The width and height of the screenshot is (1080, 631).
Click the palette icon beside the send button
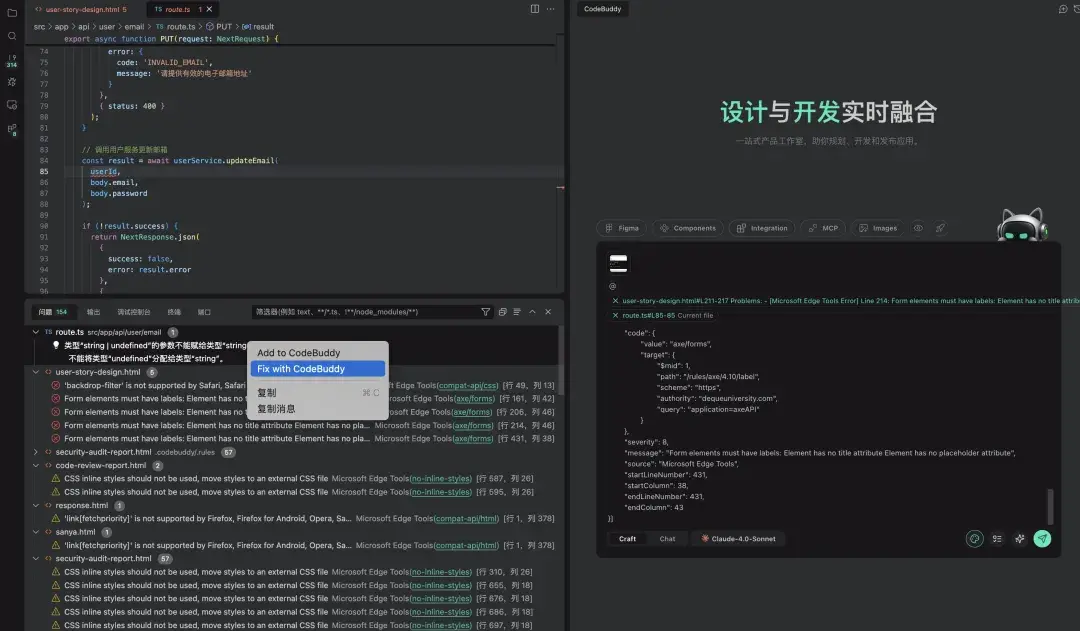975,539
